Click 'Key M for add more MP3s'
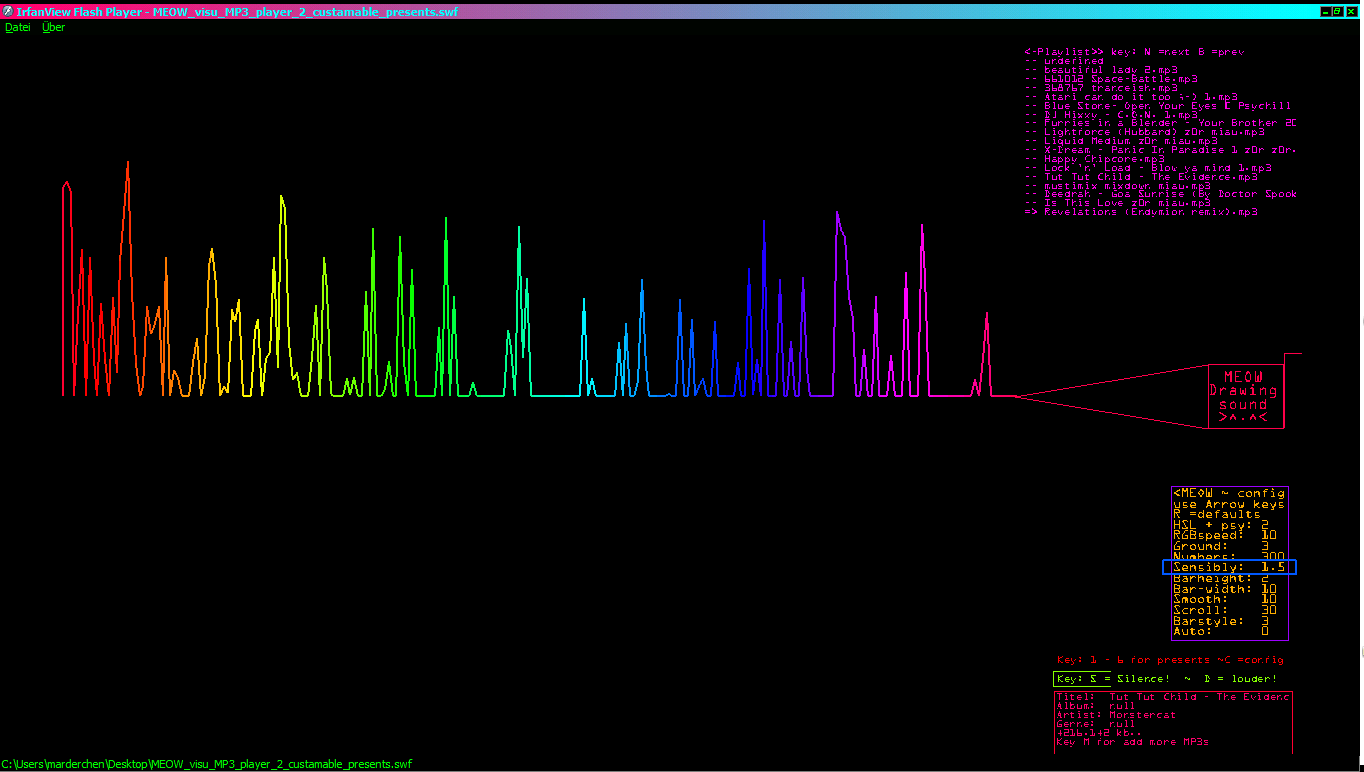Image resolution: width=1364 pixels, height=772 pixels. coord(1132,742)
